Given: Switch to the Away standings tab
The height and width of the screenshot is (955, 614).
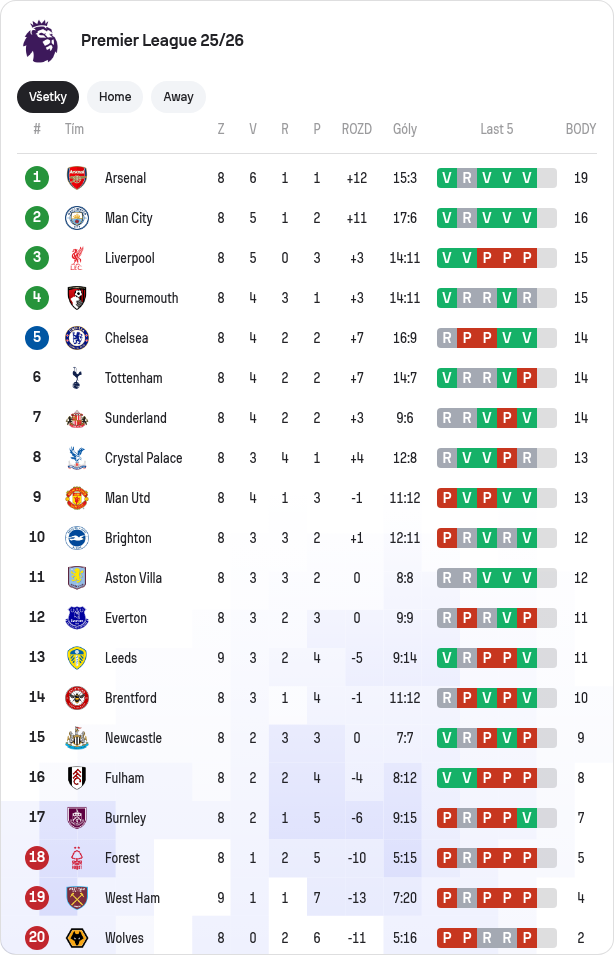Looking at the screenshot, I should 178,97.
